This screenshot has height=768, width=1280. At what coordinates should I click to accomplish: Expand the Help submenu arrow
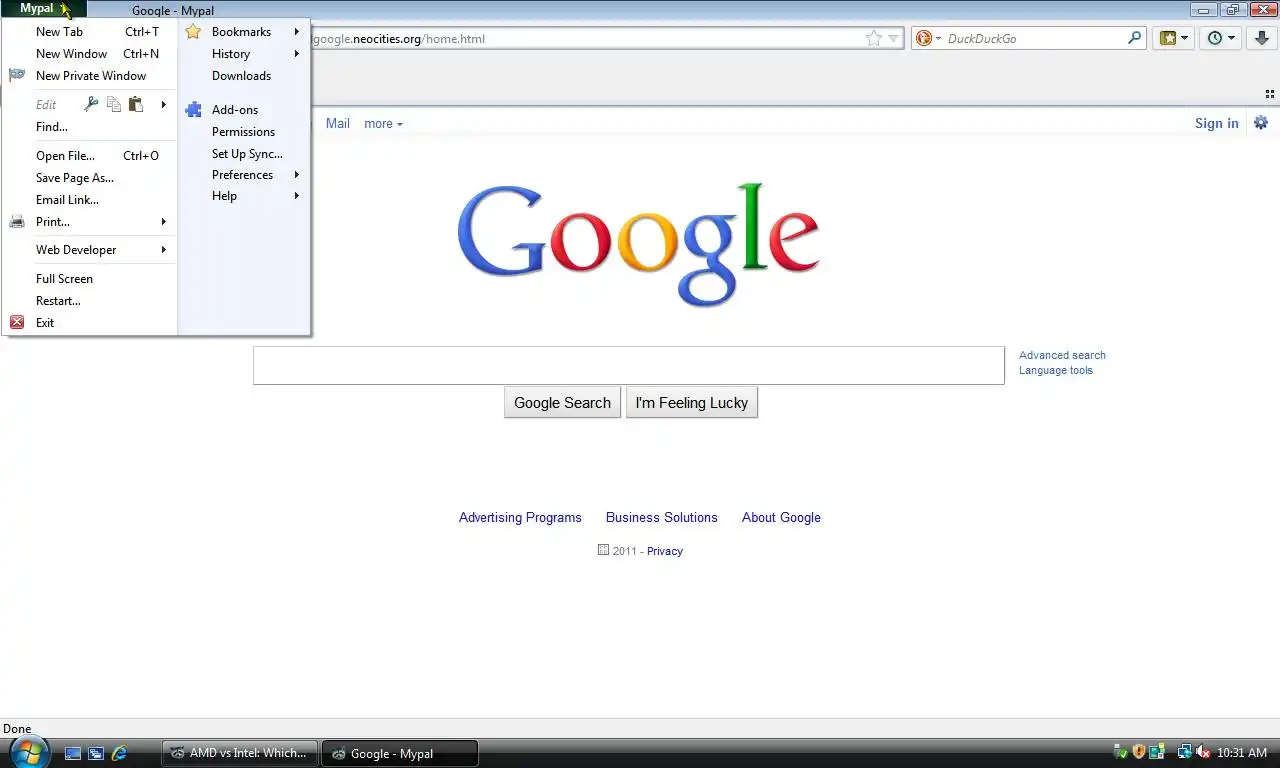[297, 196]
